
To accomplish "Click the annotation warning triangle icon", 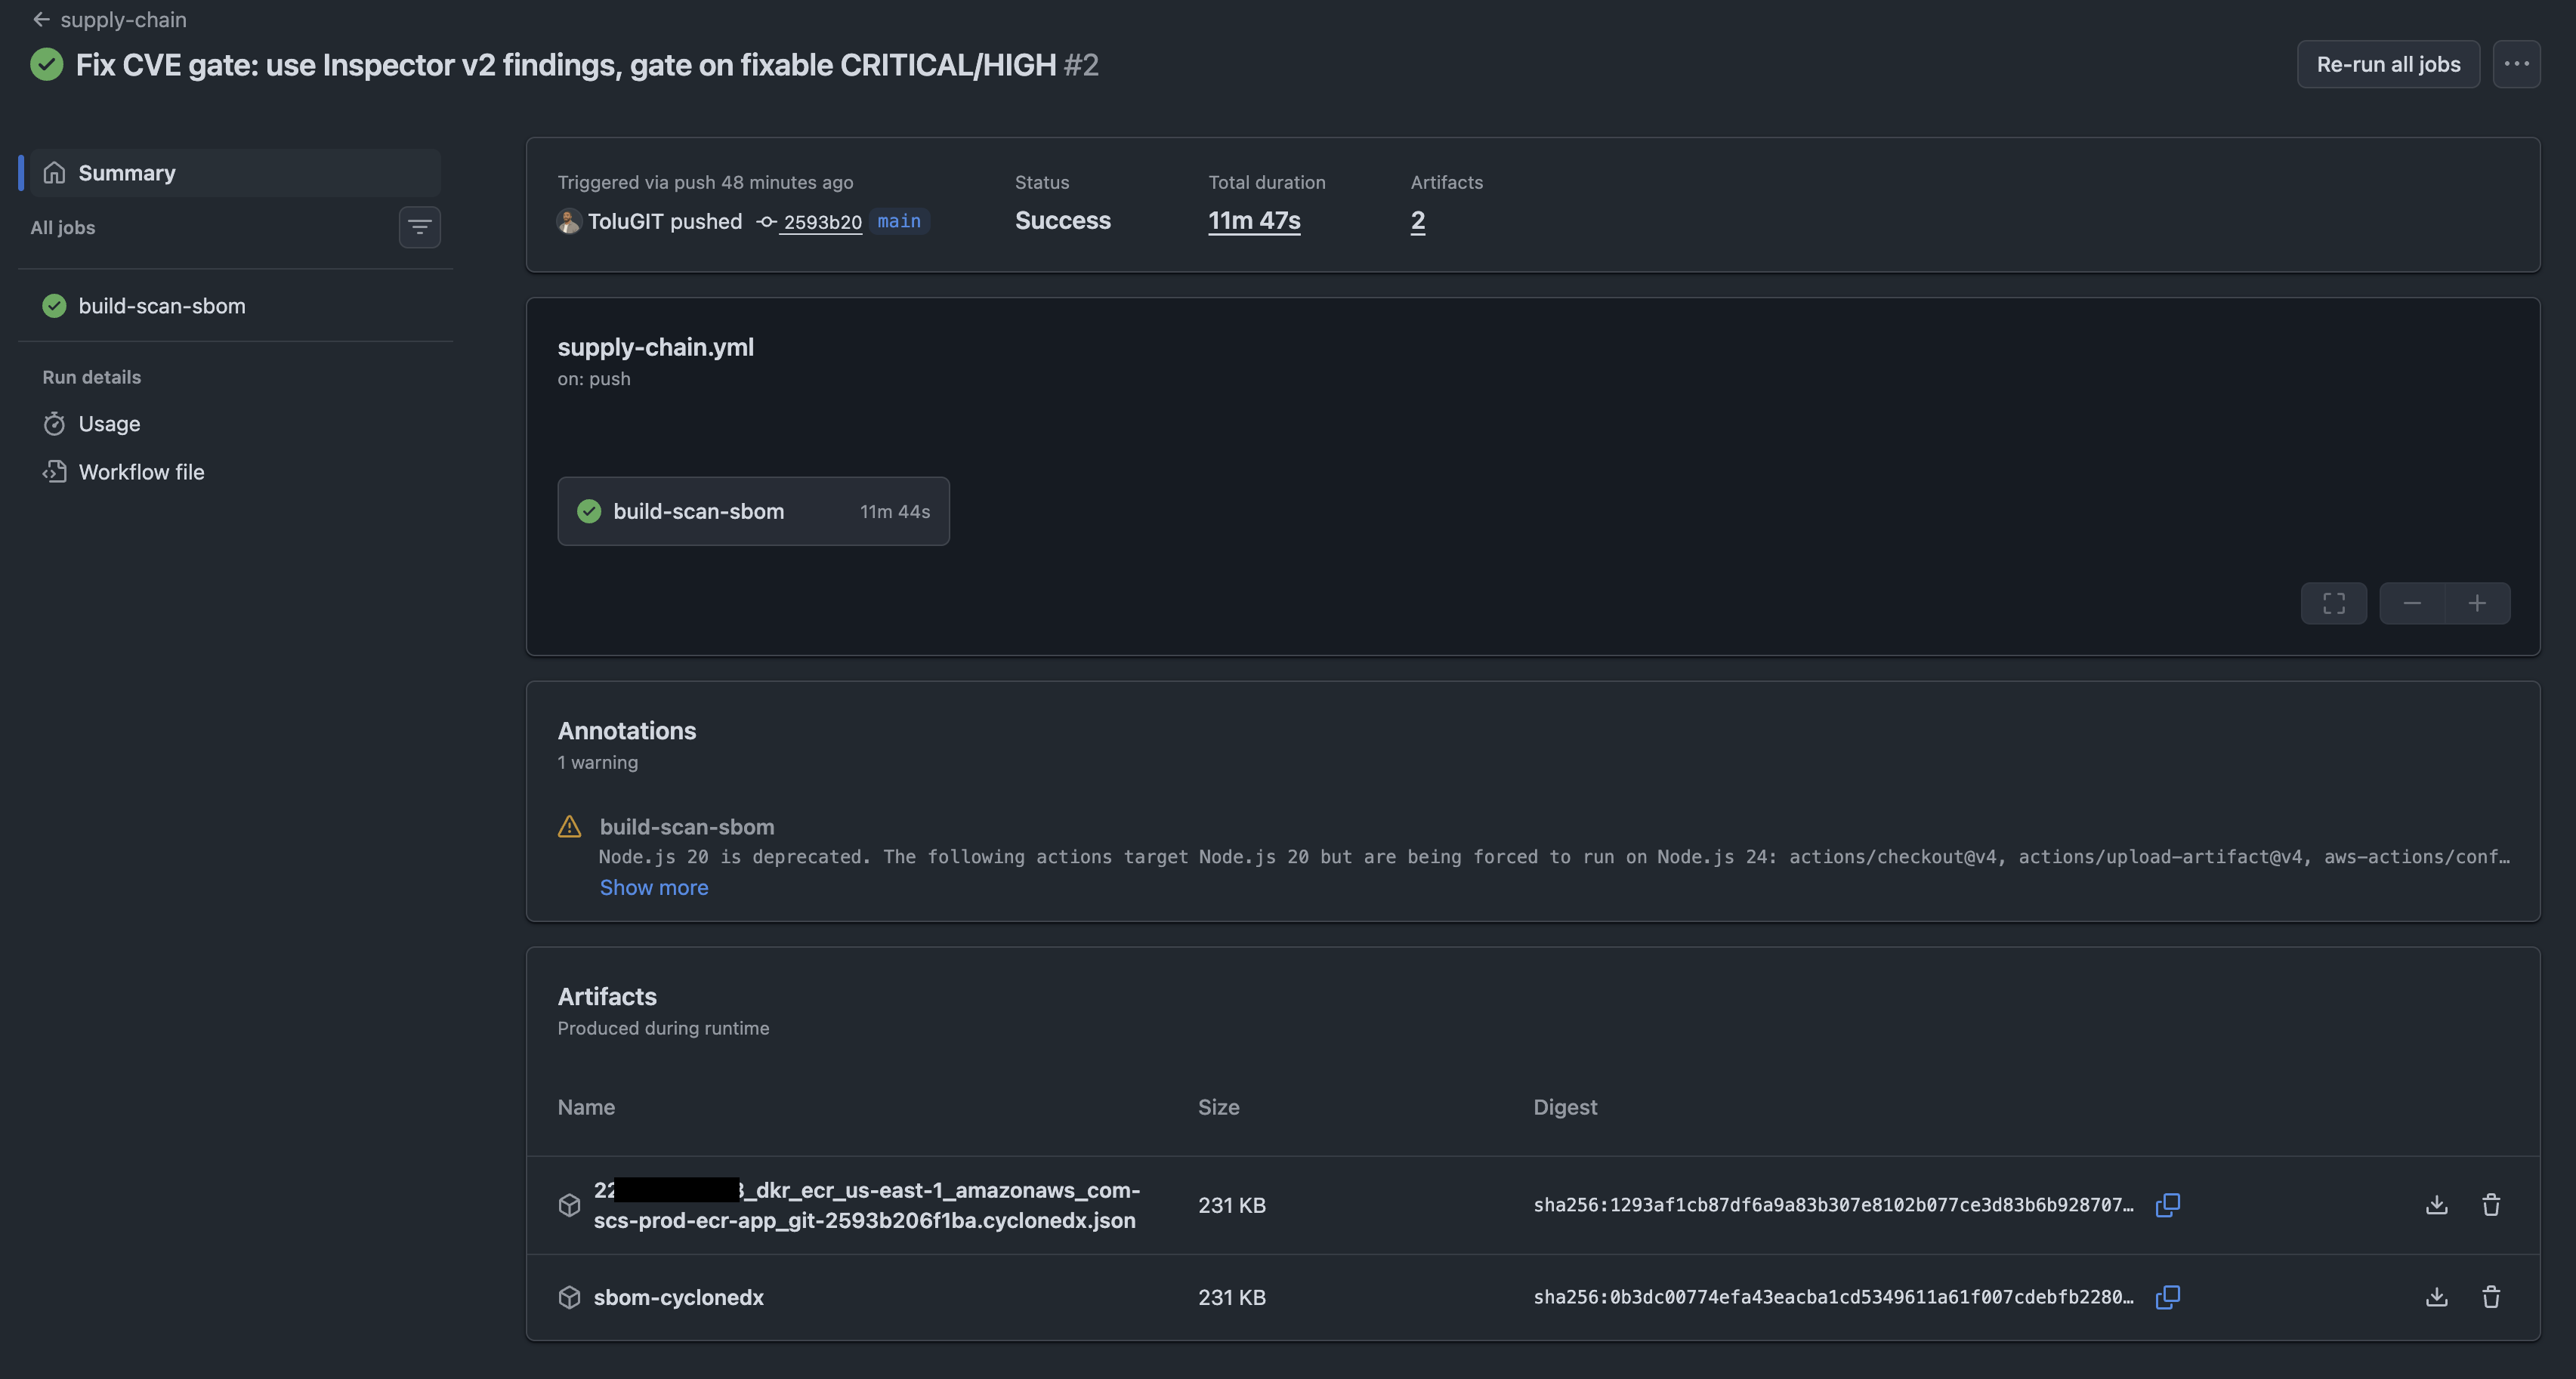I will coord(569,827).
